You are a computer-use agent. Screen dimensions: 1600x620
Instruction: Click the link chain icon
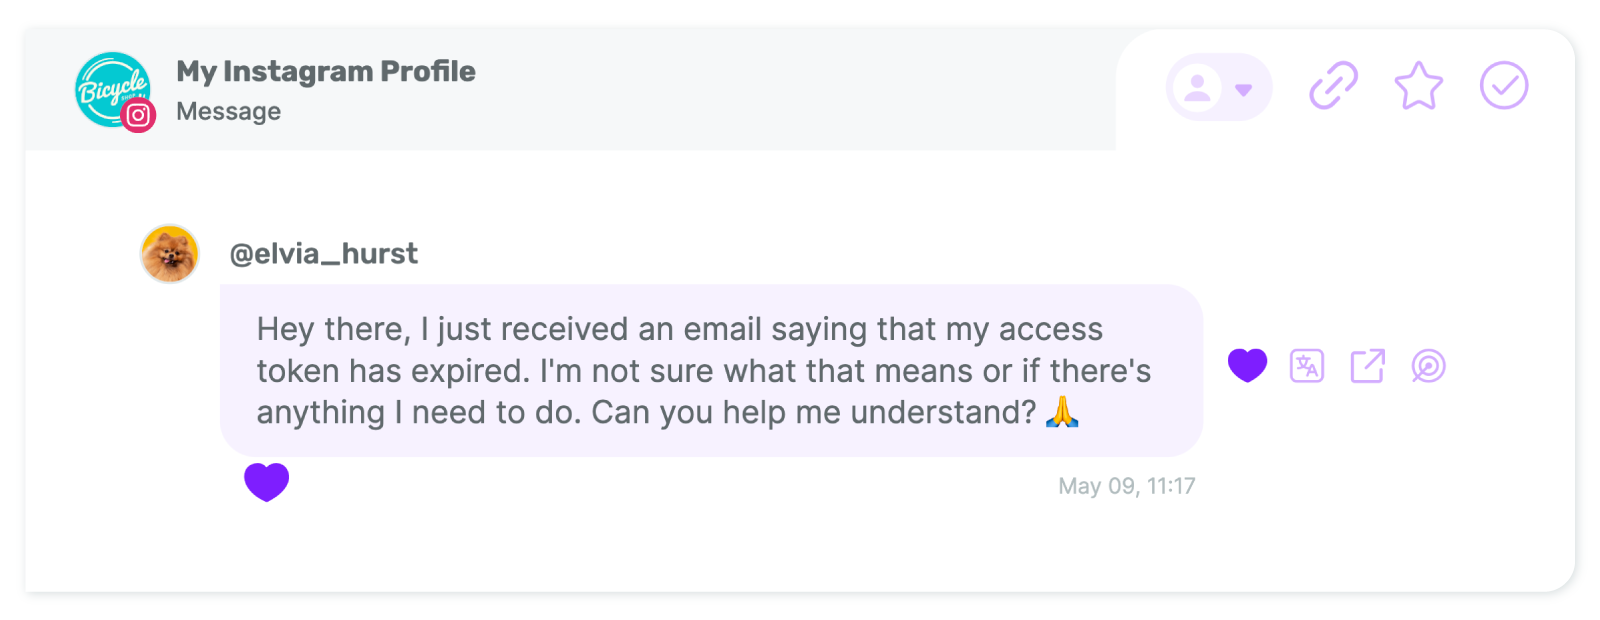1334,86
